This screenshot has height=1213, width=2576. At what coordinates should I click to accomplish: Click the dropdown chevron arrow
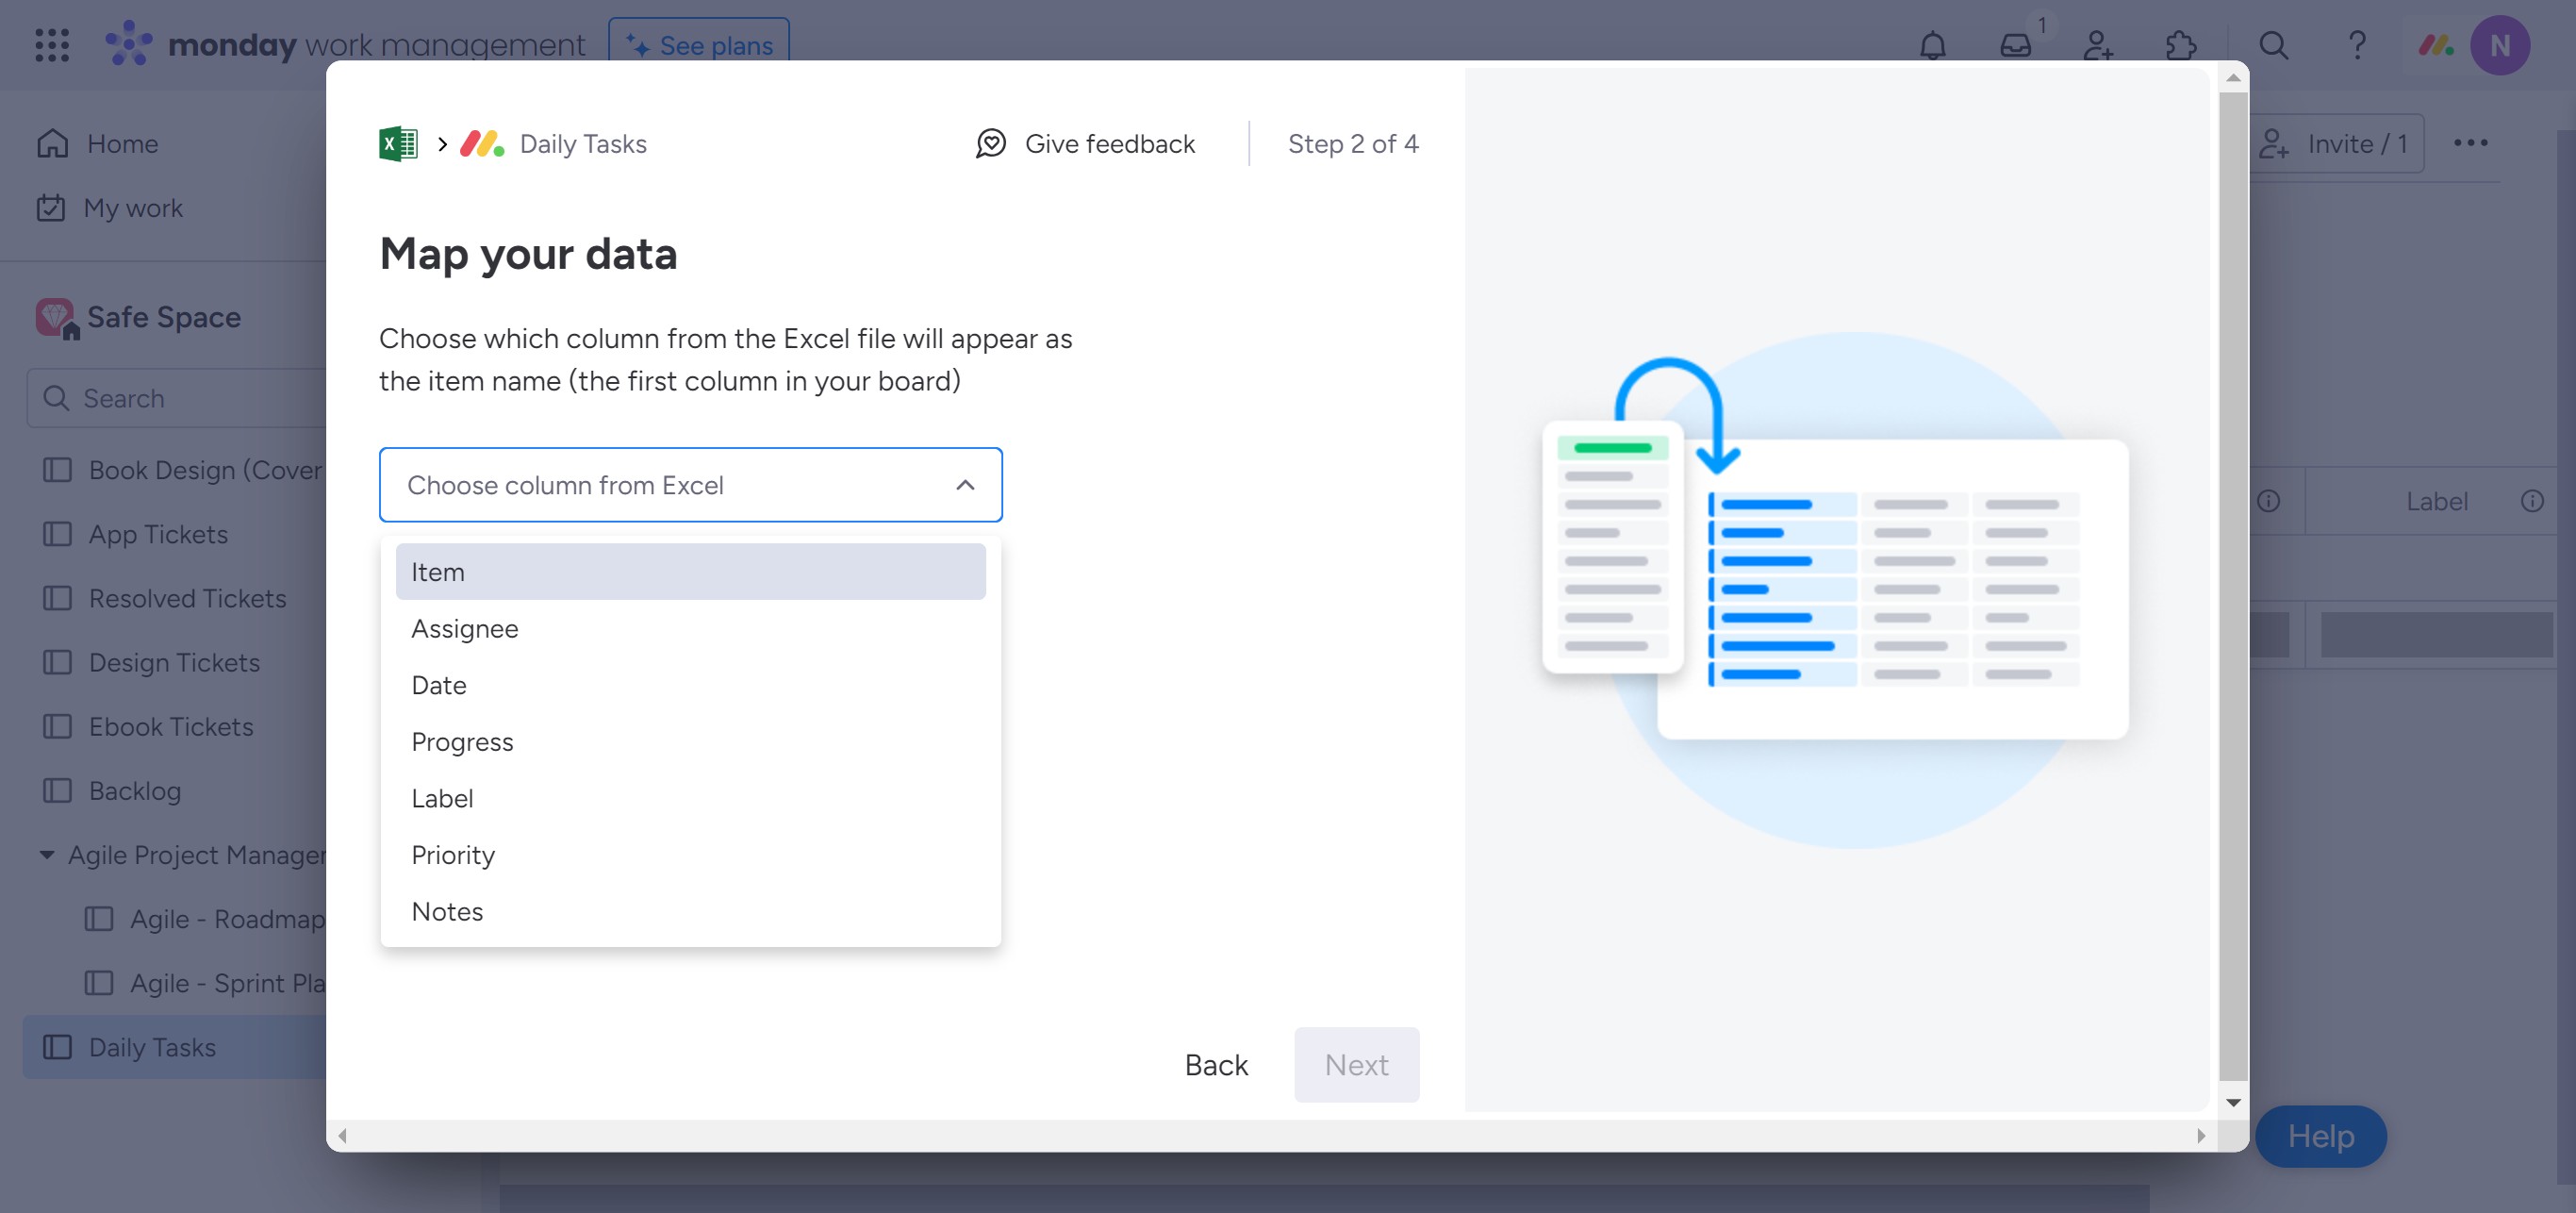click(964, 485)
